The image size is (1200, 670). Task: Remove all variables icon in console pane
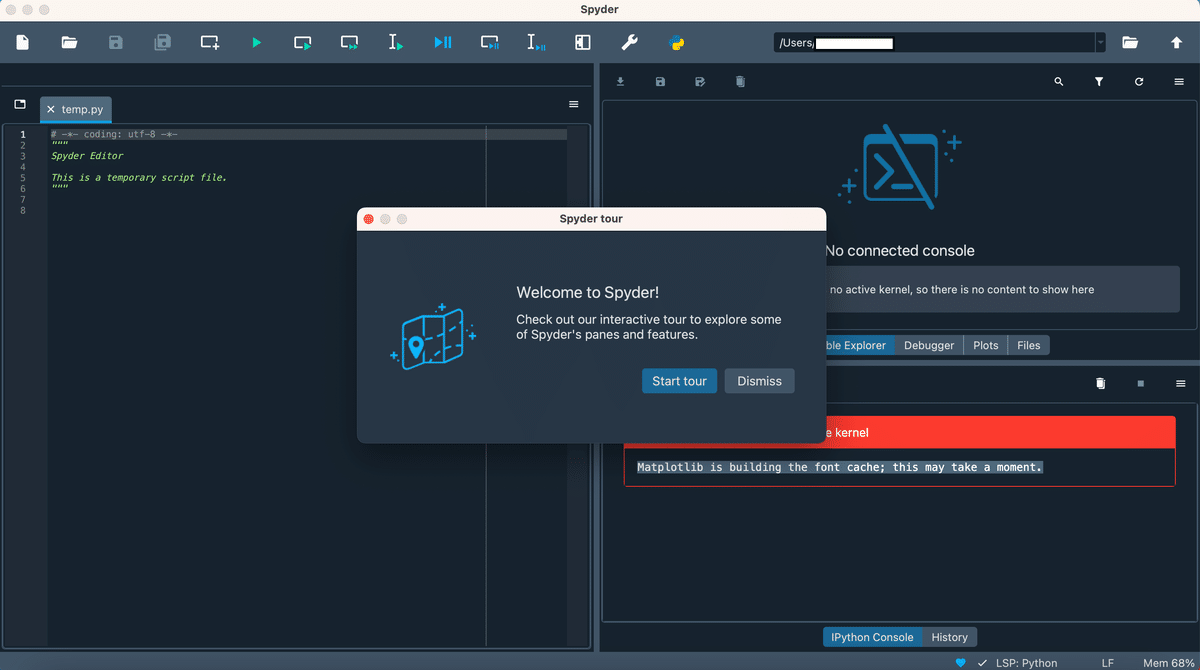click(x=1101, y=383)
